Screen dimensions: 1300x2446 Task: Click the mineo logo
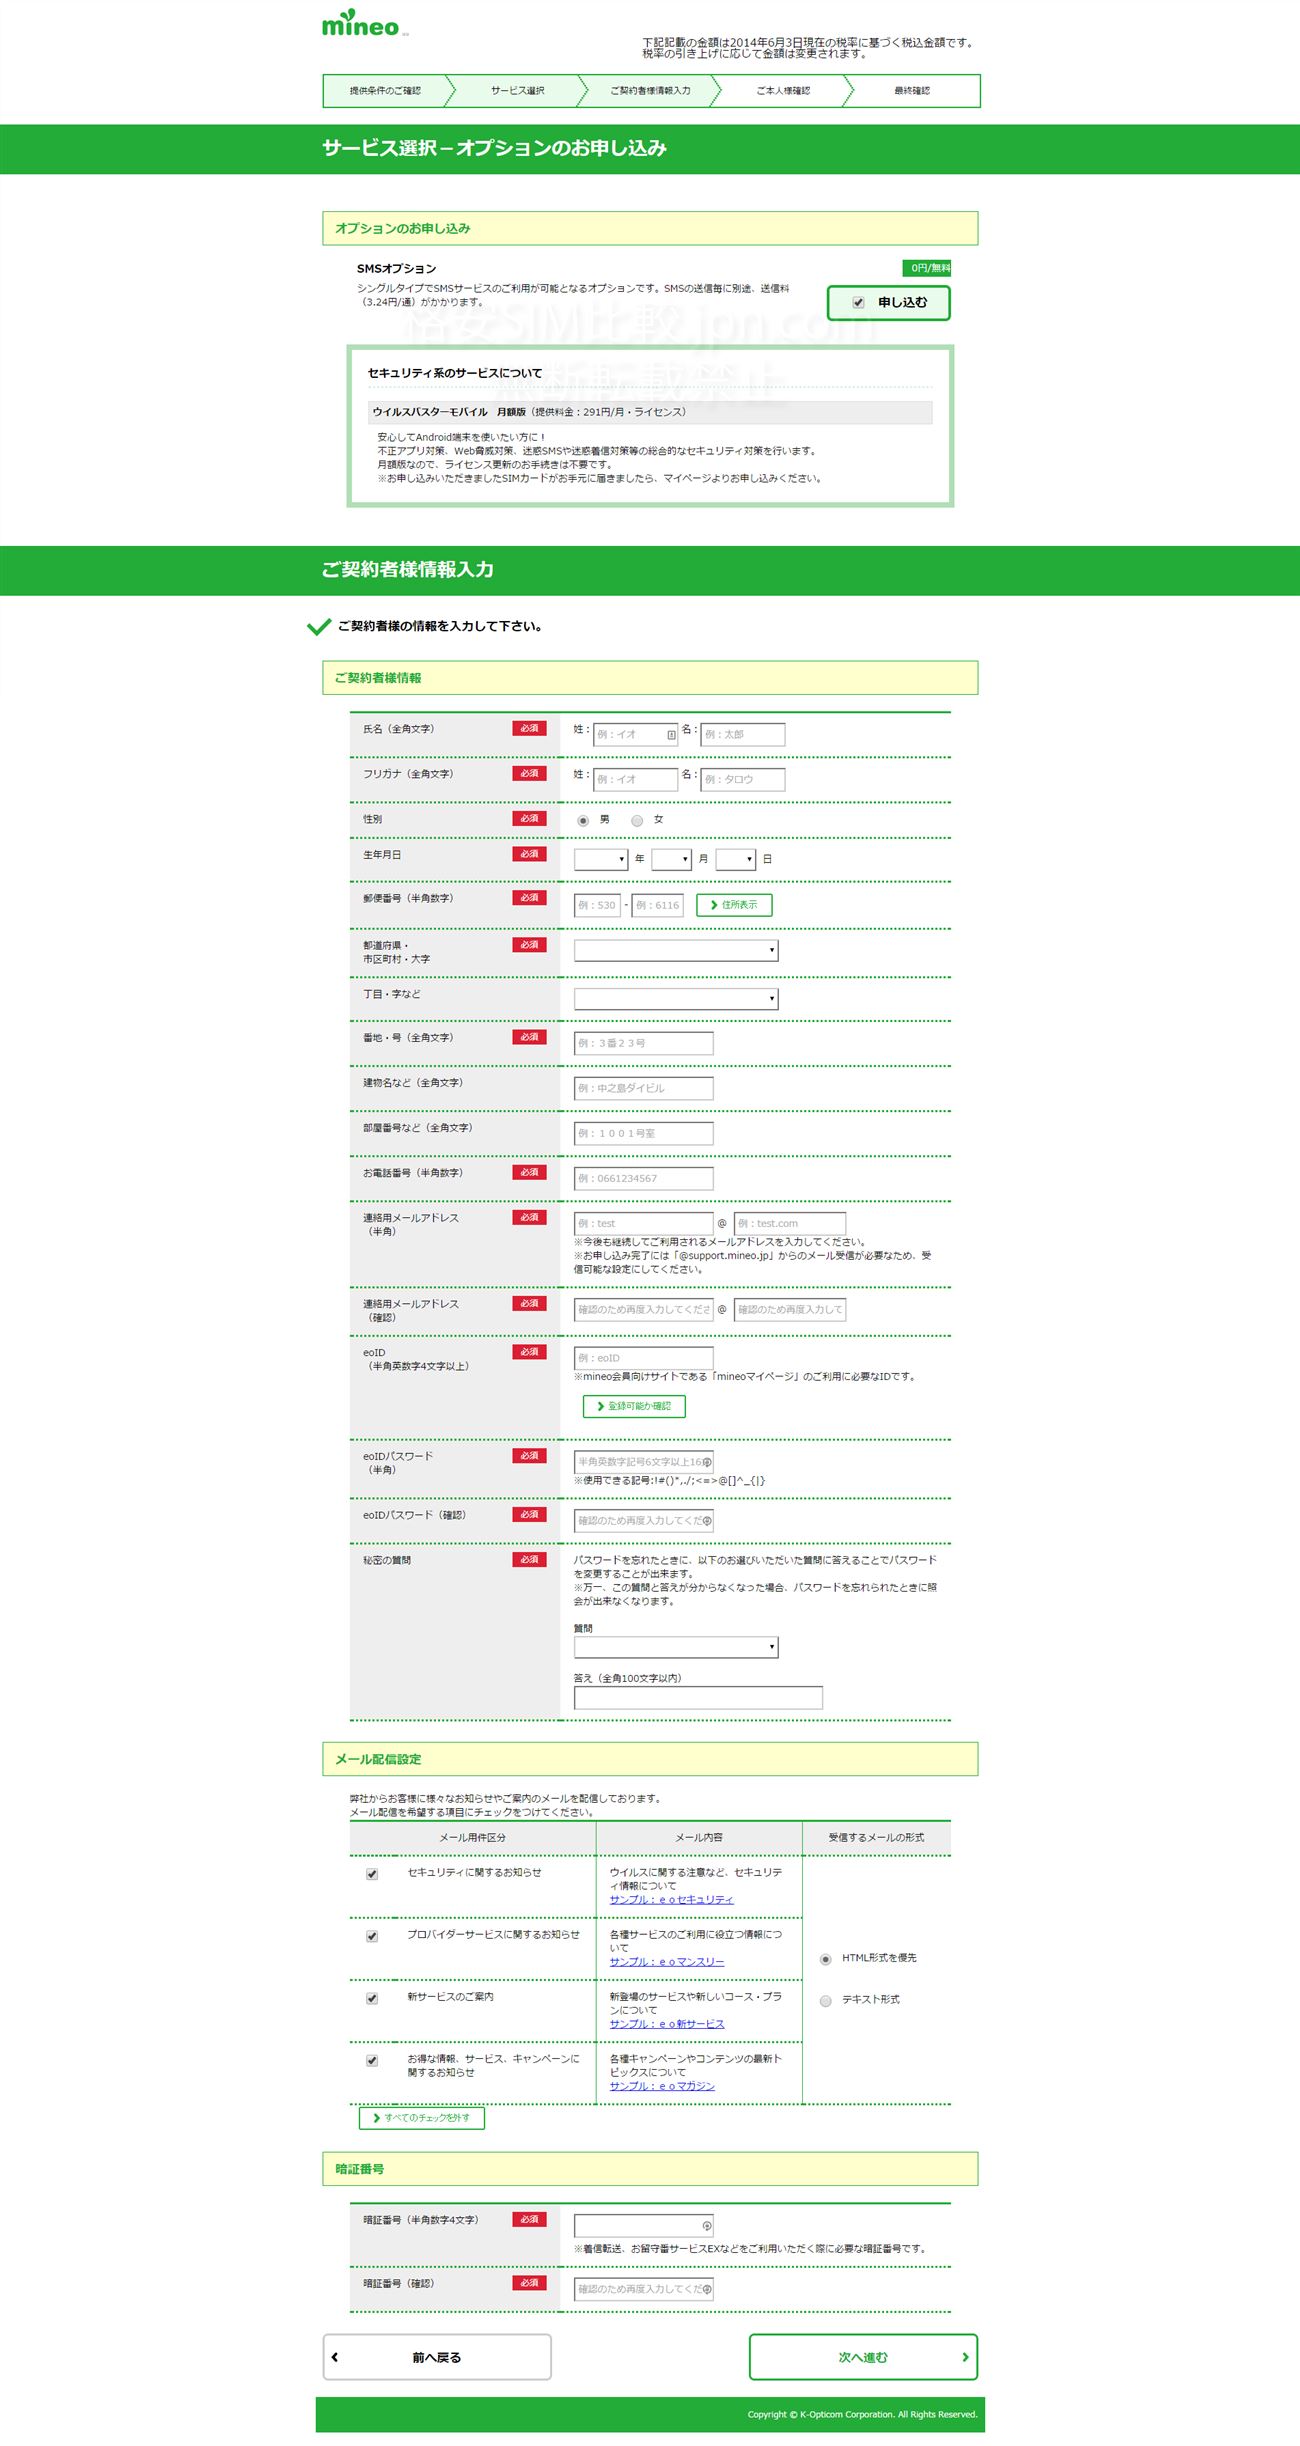point(361,24)
